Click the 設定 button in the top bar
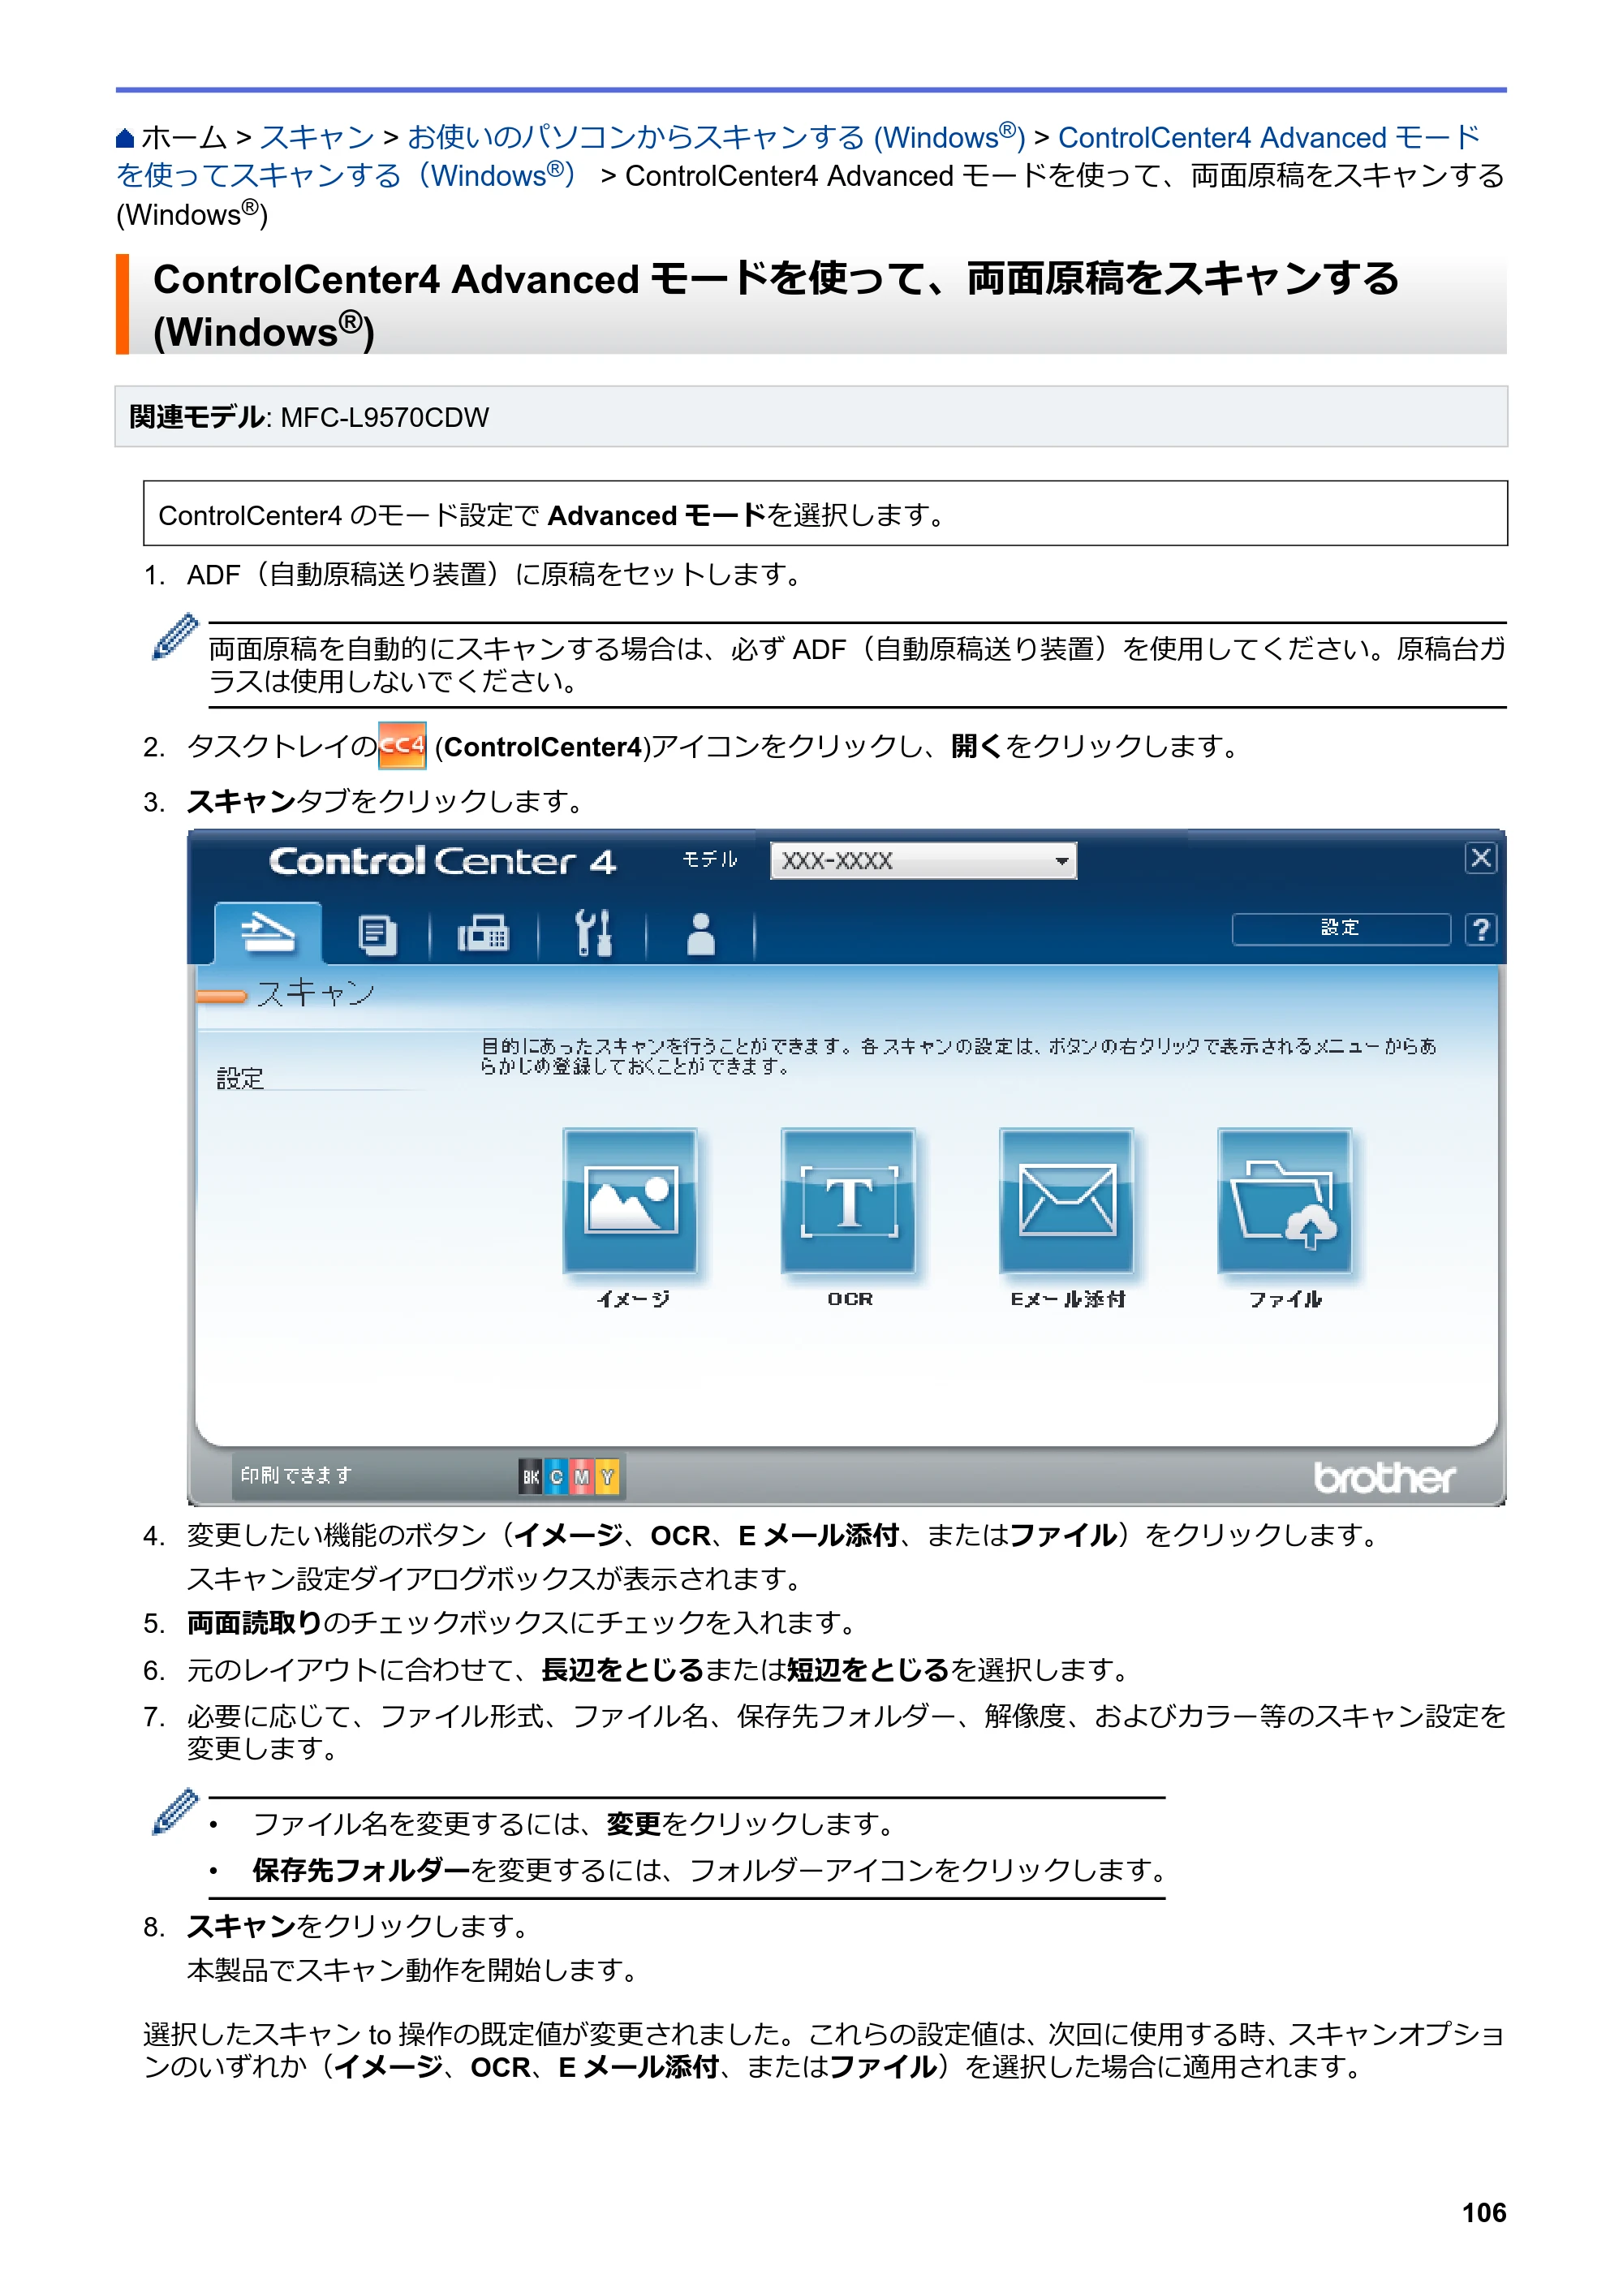This screenshot has height=2296, width=1623. pyautogui.click(x=1340, y=928)
